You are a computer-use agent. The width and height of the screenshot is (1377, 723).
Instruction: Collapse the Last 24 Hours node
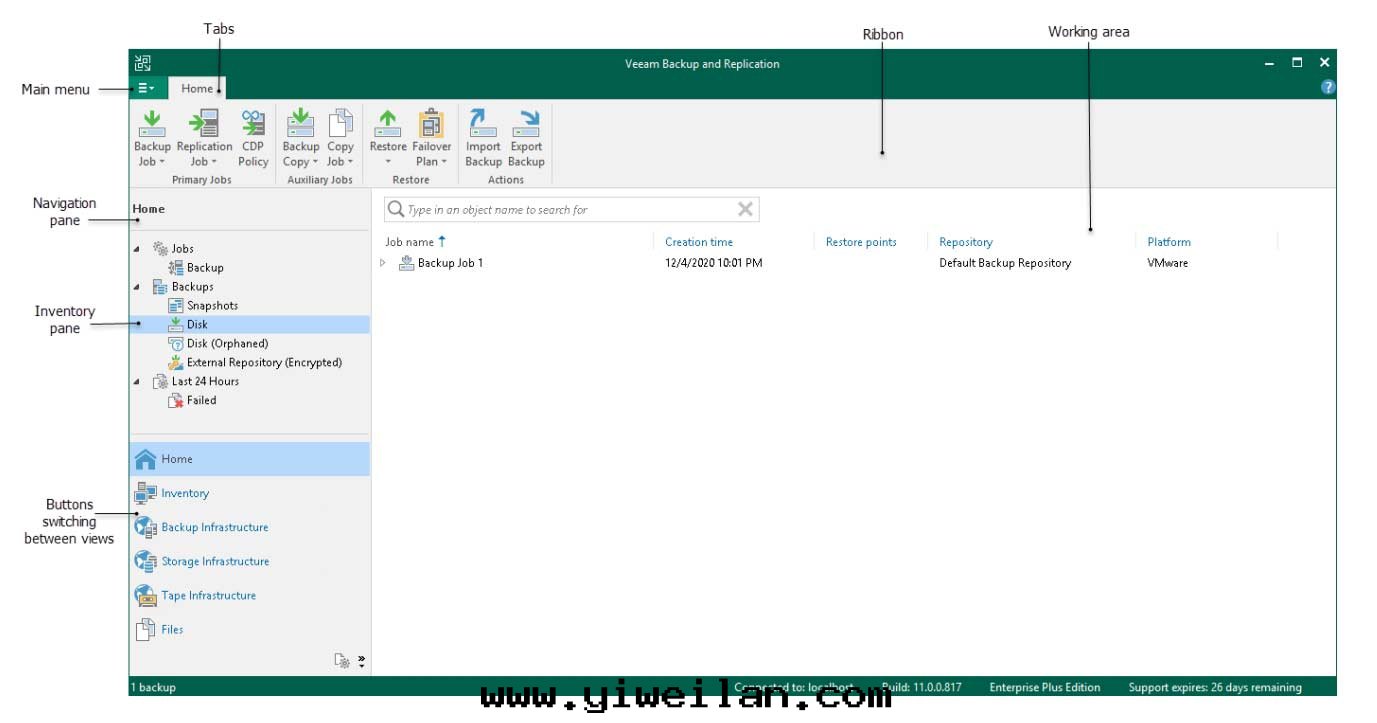(137, 382)
